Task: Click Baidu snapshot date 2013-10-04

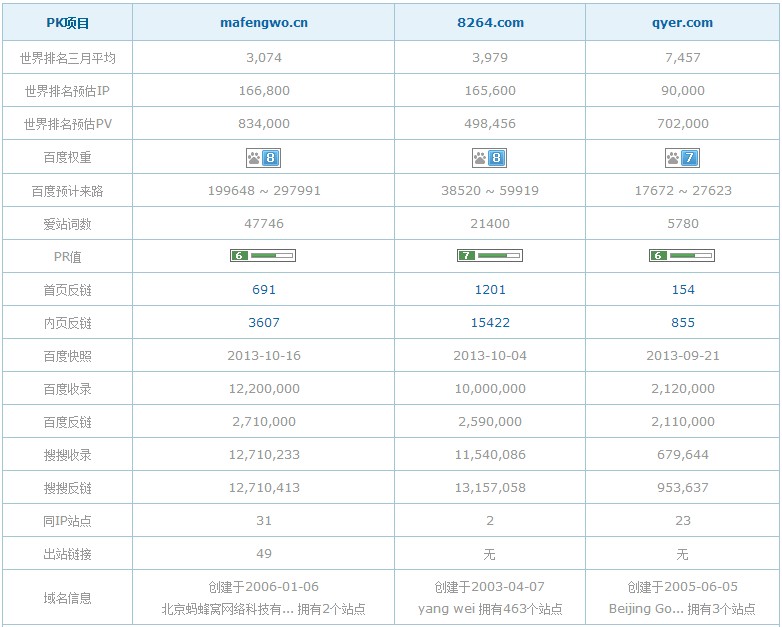Action: pyautogui.click(x=490, y=355)
